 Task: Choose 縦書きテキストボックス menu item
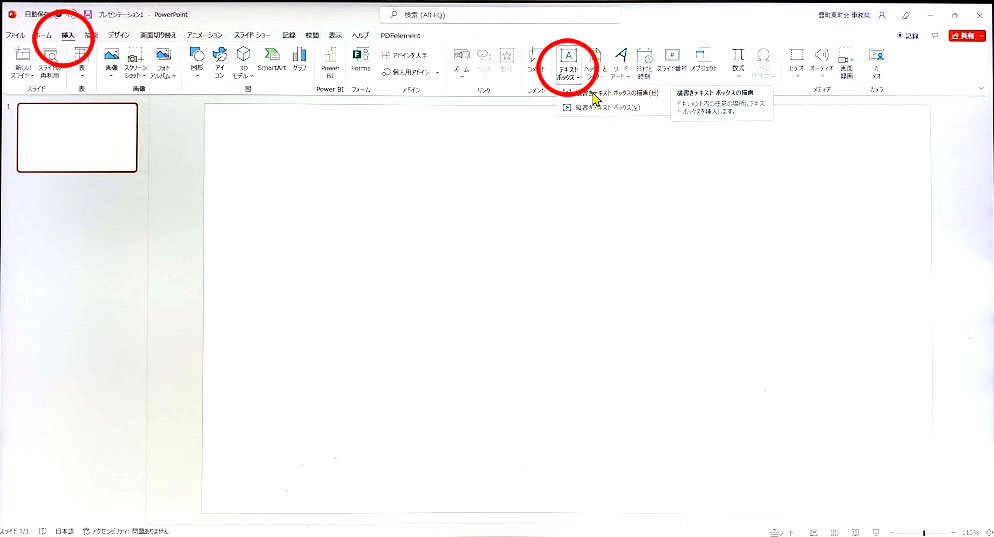coord(612,108)
